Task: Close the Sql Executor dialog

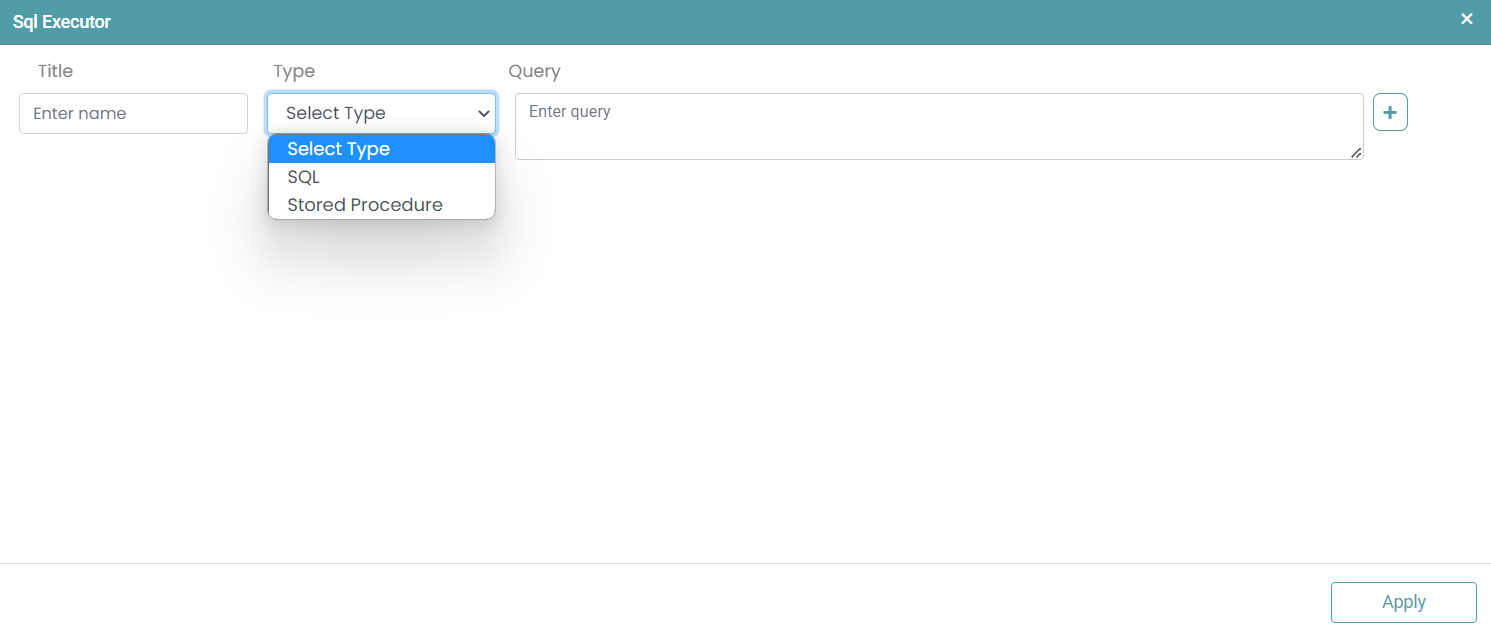Action: (1467, 19)
